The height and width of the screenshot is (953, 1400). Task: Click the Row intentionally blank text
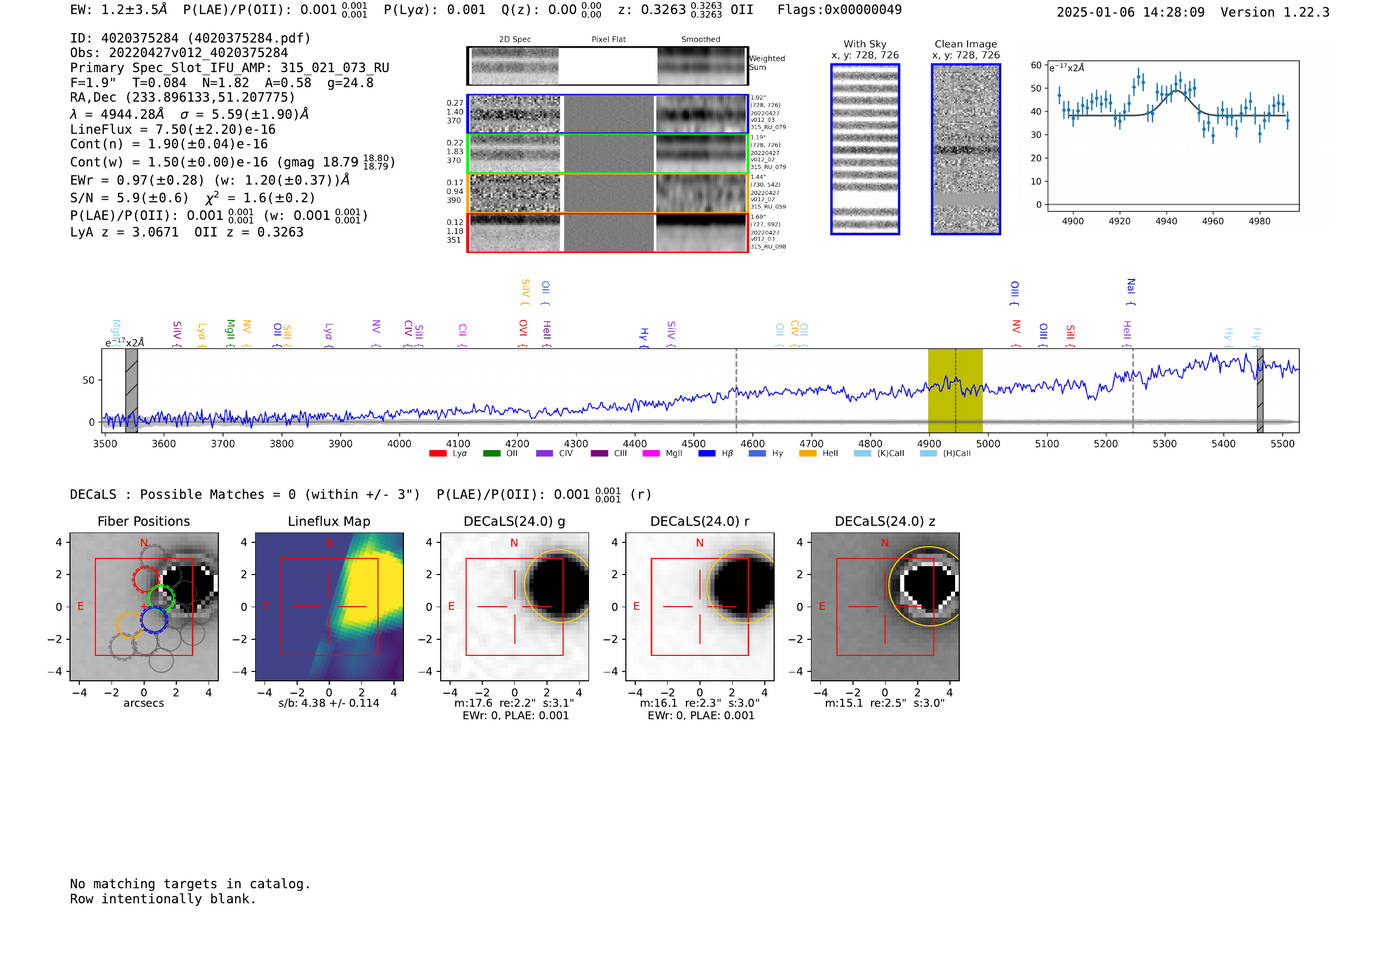(x=163, y=899)
